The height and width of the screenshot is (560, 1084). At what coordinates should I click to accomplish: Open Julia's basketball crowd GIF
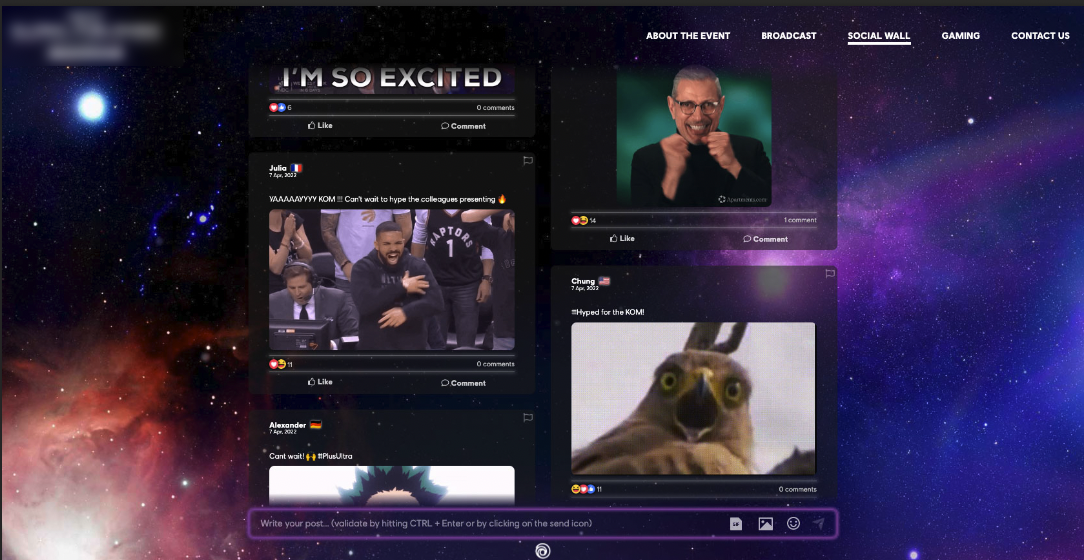coord(392,280)
